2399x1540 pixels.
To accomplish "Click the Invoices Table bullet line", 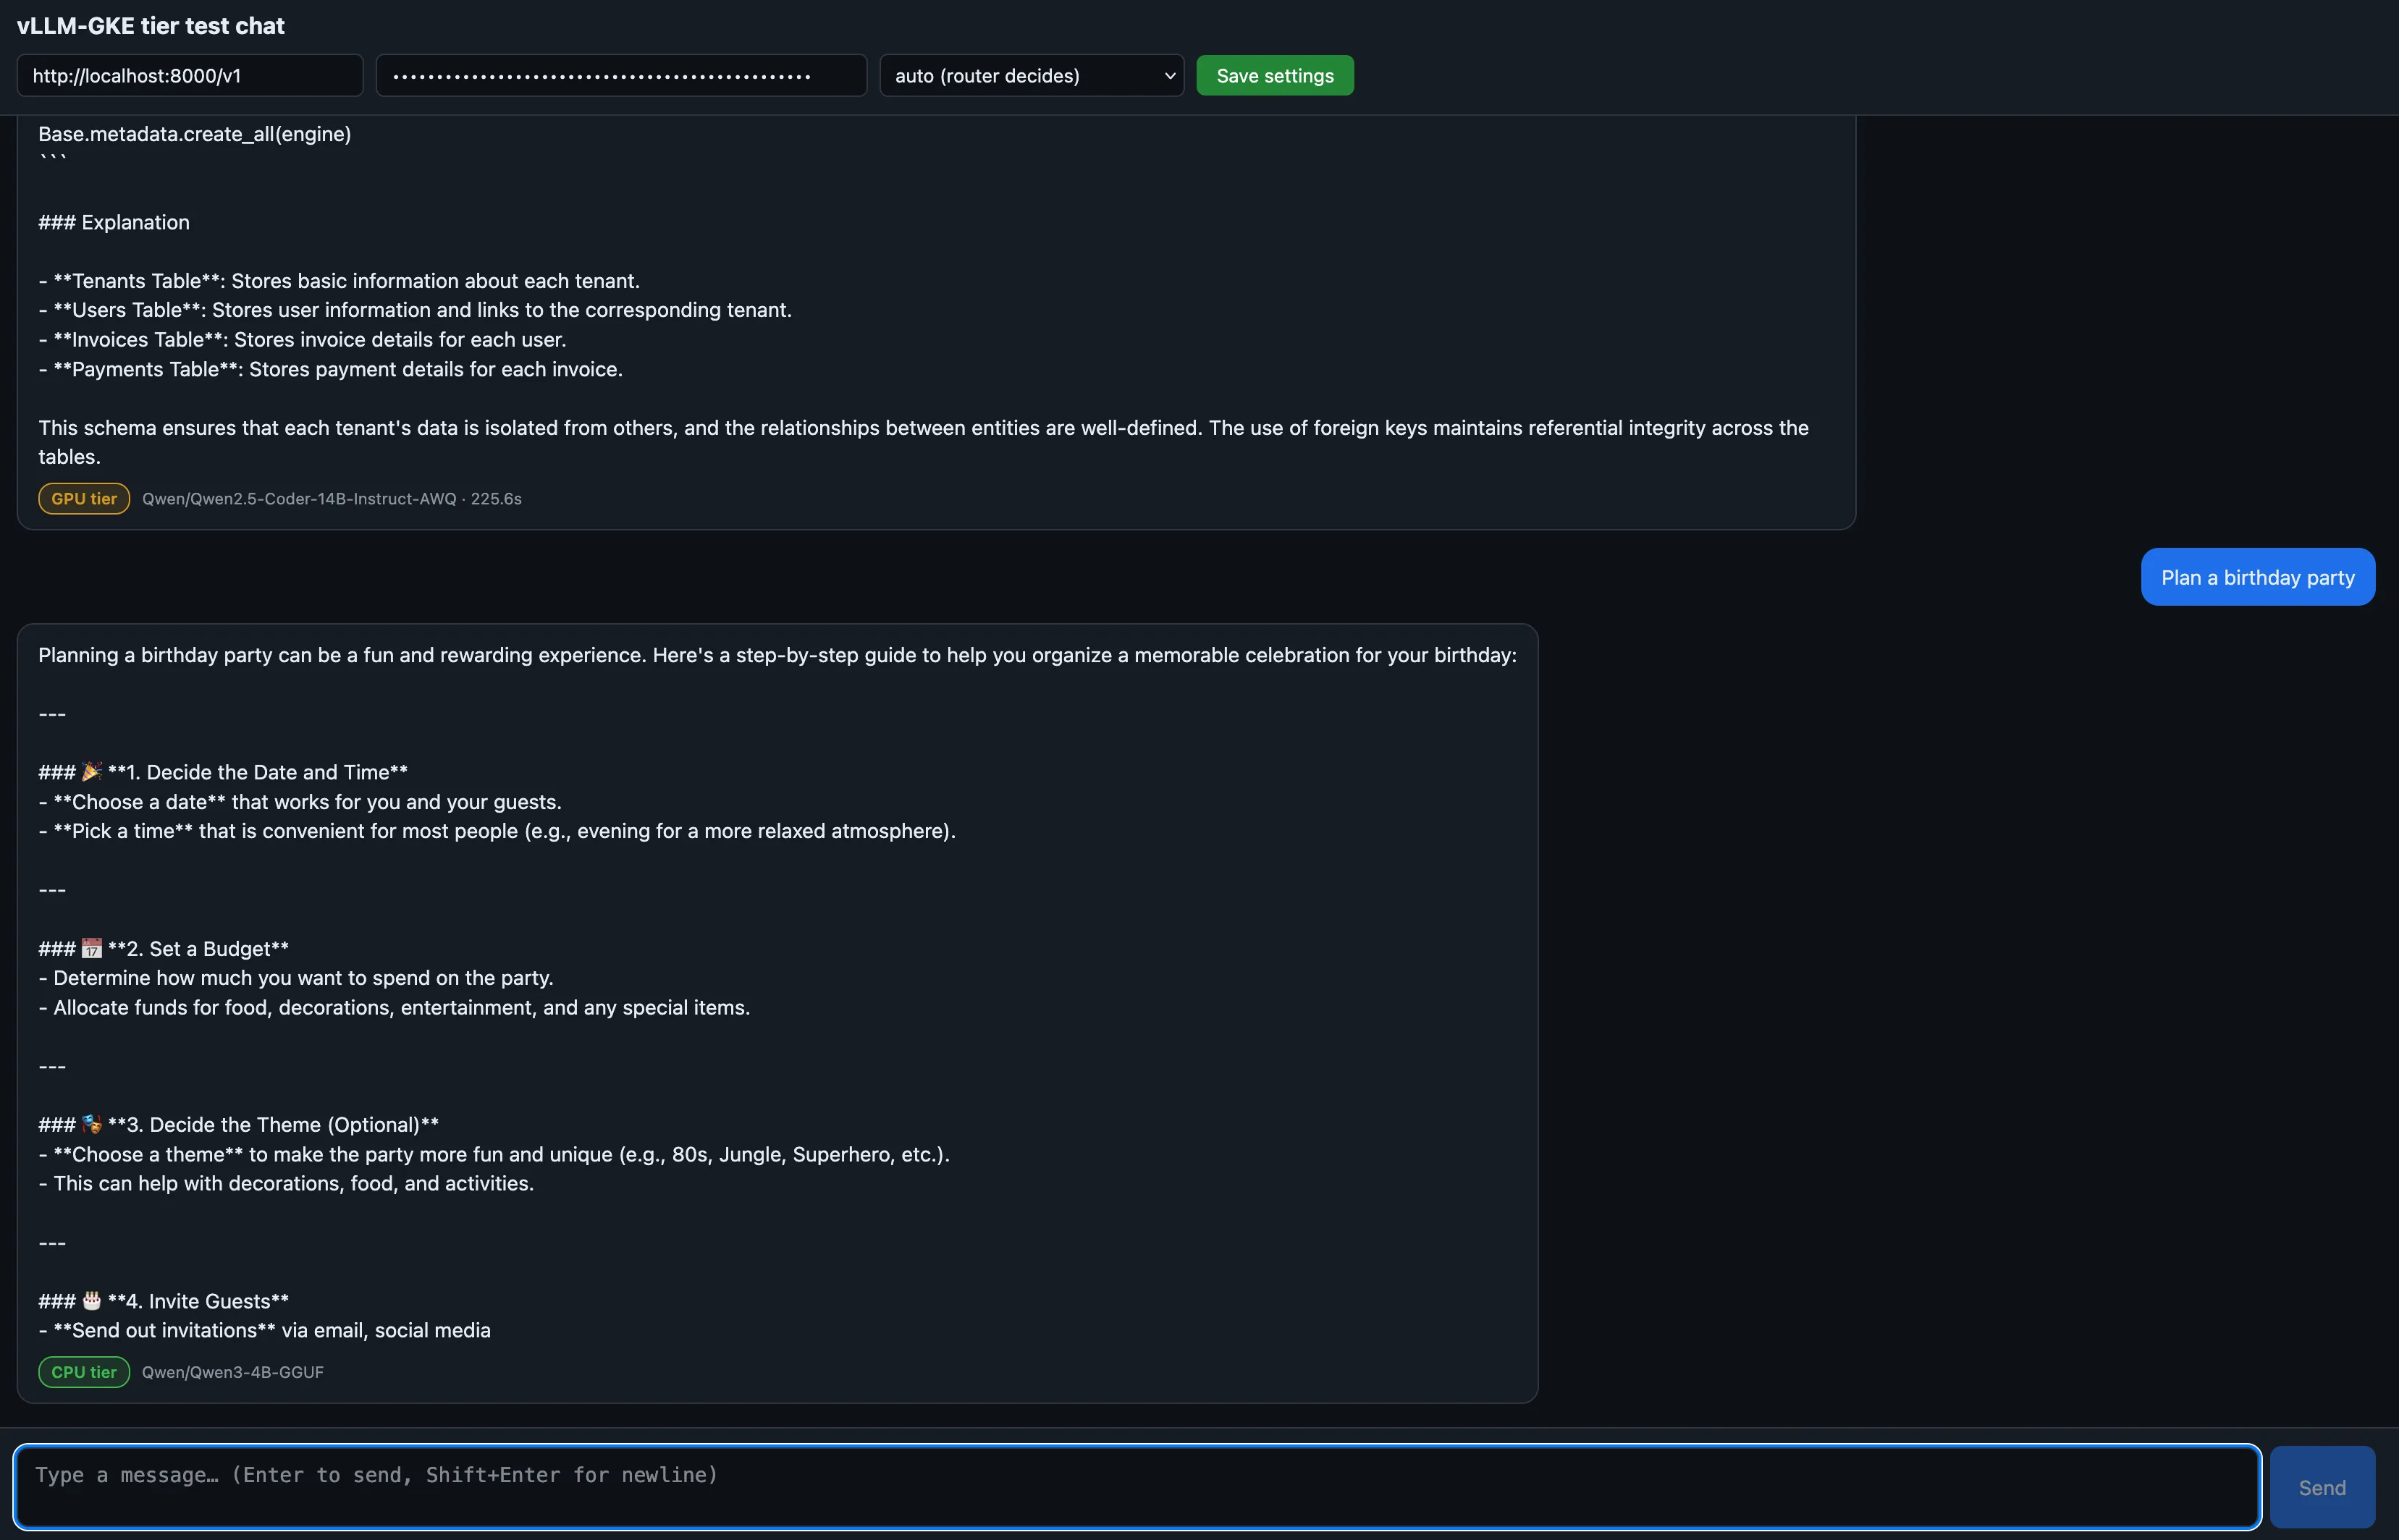I will [x=302, y=339].
